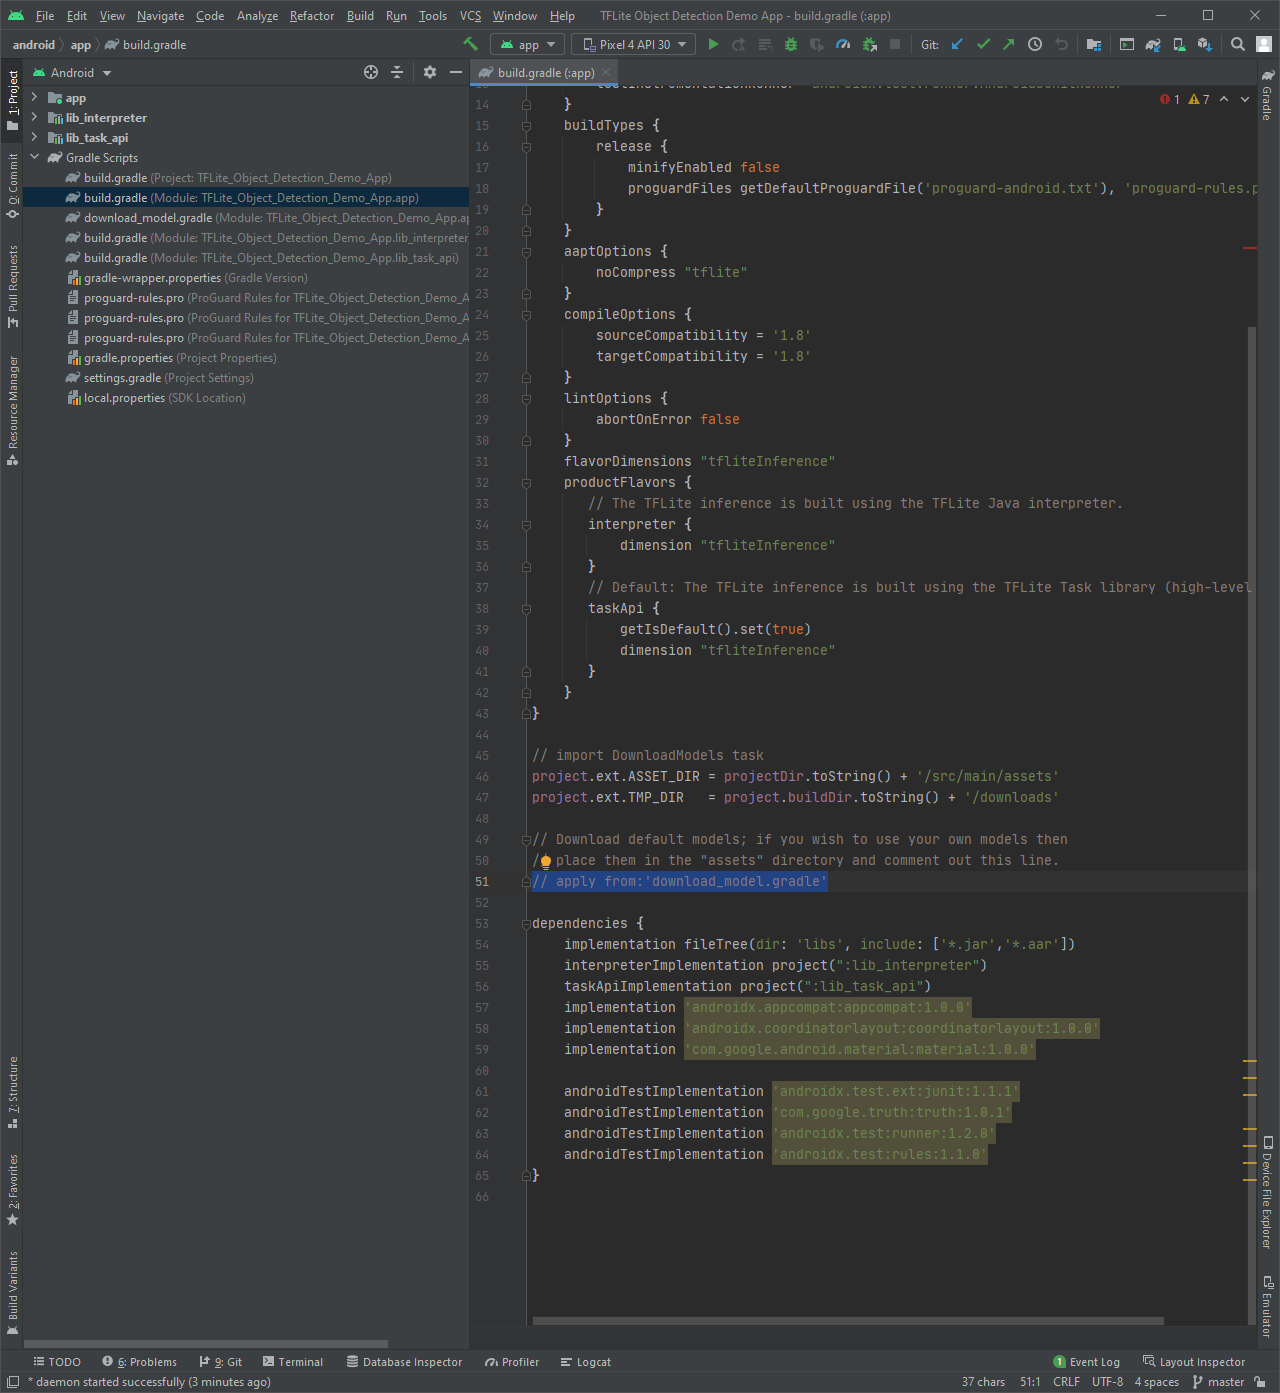1280x1393 pixels.
Task: Click Attach Debugger to Android Process icon
Action: (869, 44)
